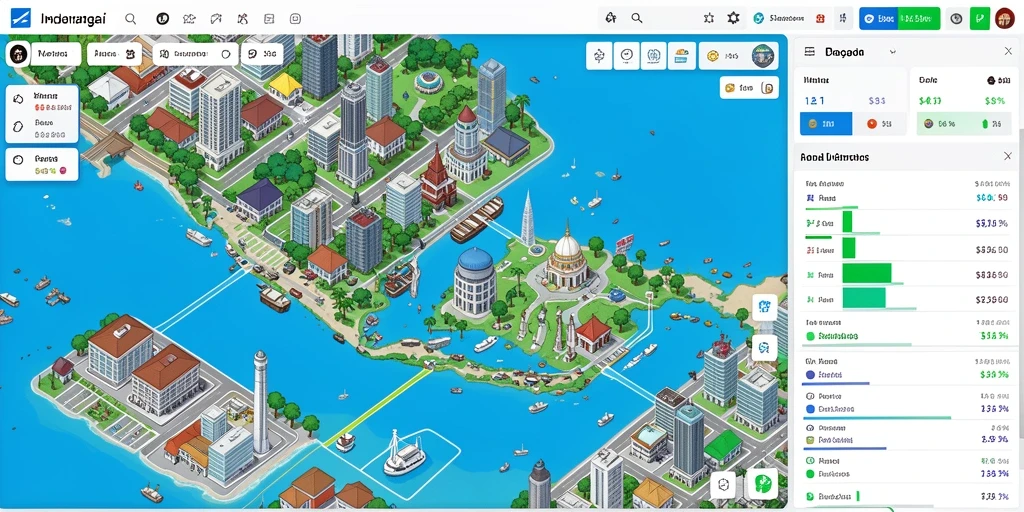1024x512 pixels.
Task: Click the small yellow-icon chip under coin balance
Action: (749, 88)
